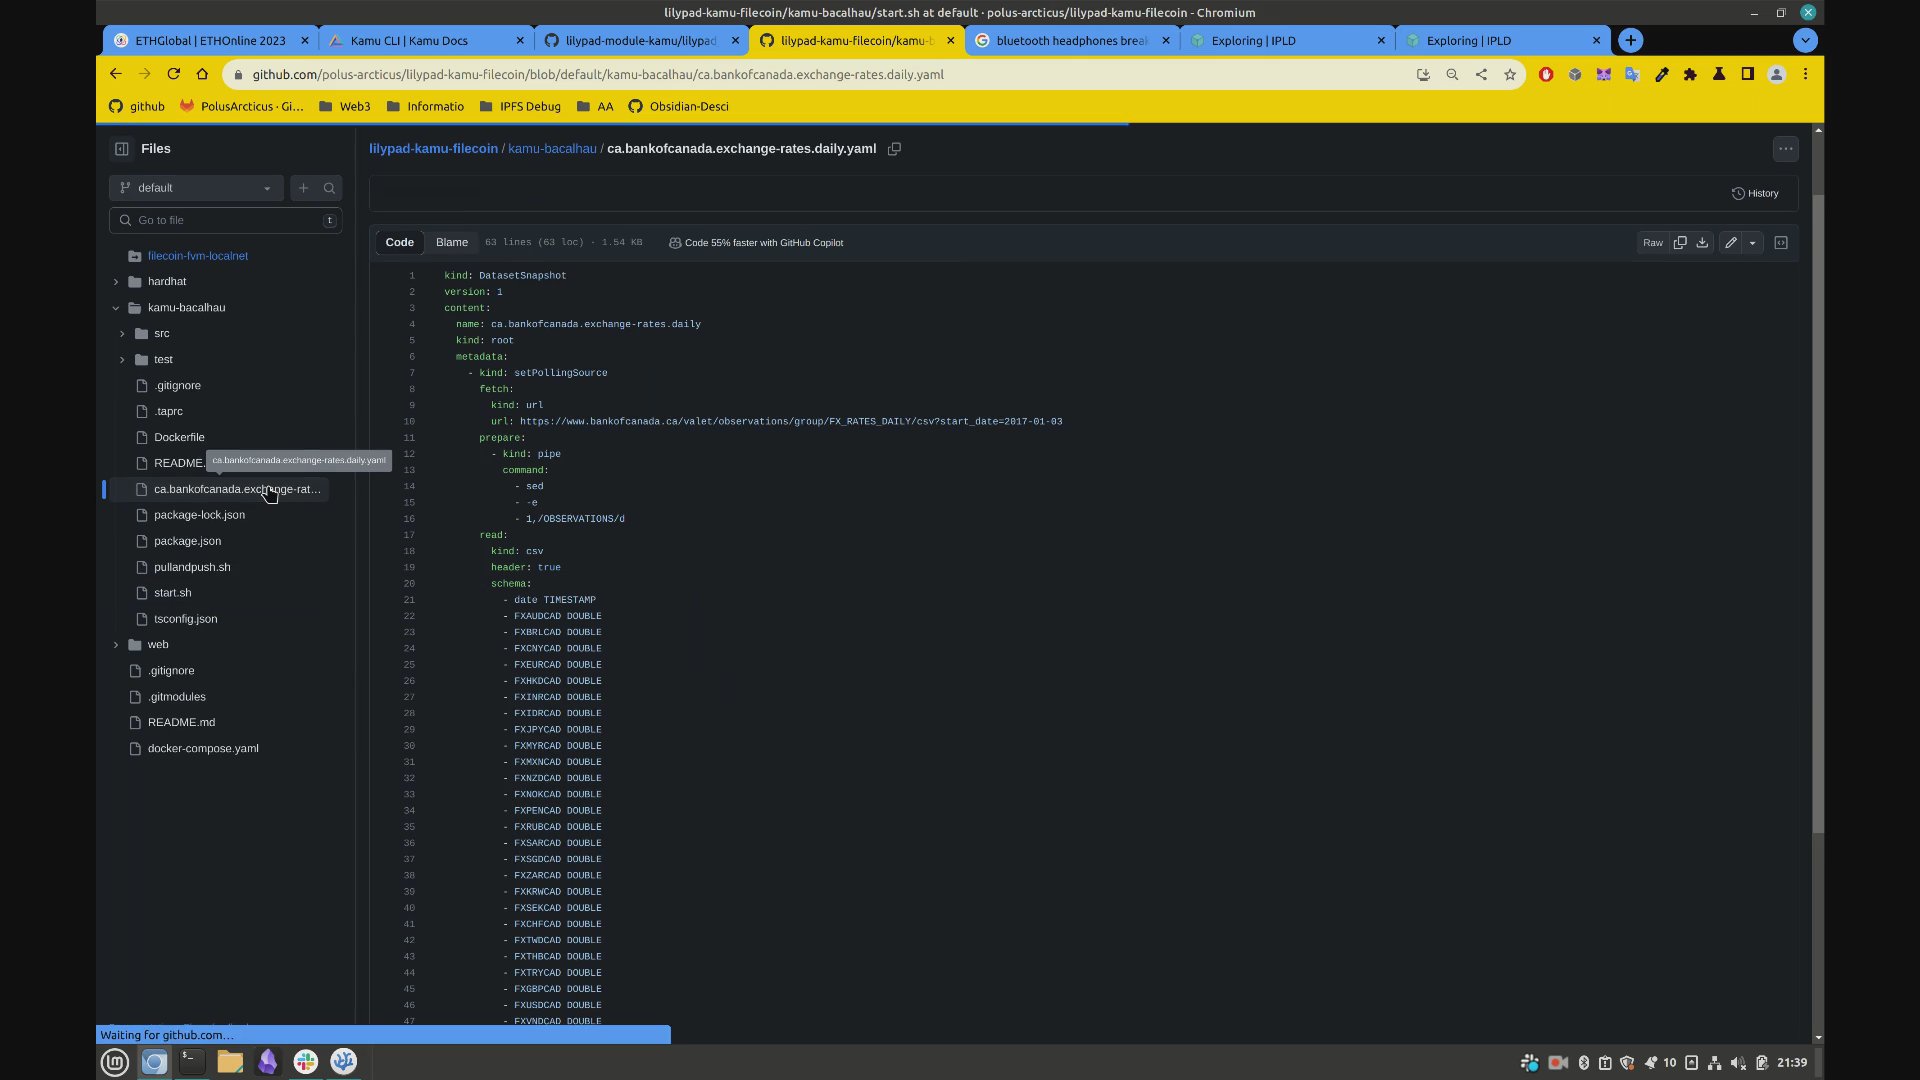This screenshot has height=1080, width=1920.
Task: Open start.sh file
Action: [172, 593]
